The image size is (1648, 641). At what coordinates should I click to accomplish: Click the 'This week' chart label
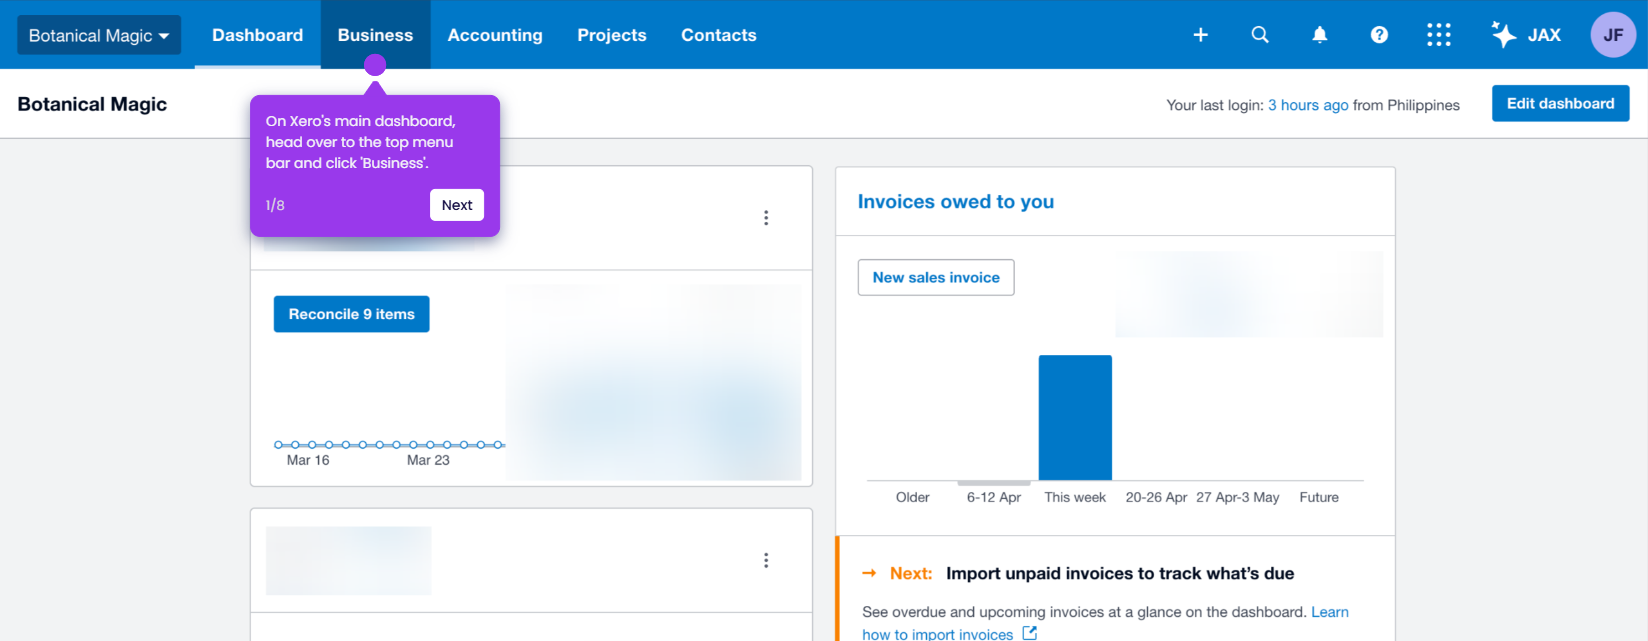tap(1075, 497)
